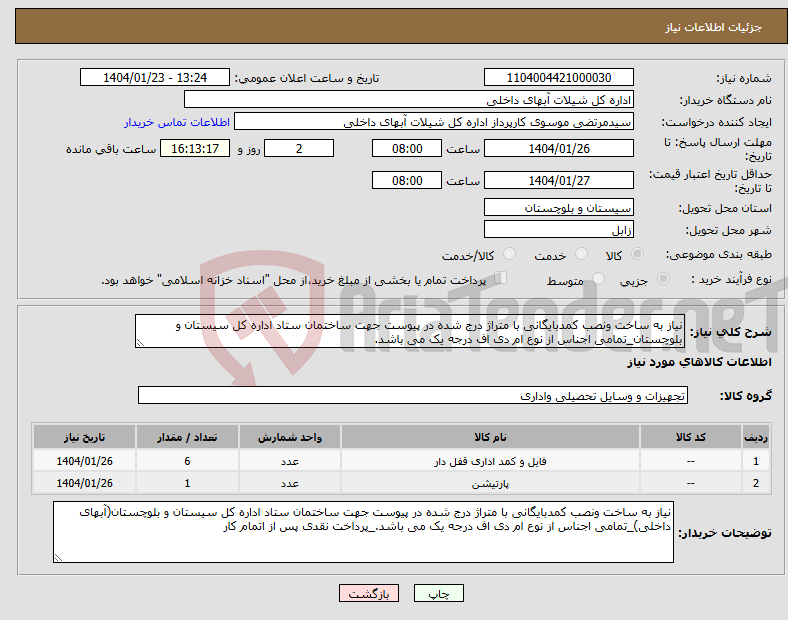The image size is (788, 620).
Task: Click the اطلاعات کالاهای مورد نیاز heading
Action: [699, 362]
